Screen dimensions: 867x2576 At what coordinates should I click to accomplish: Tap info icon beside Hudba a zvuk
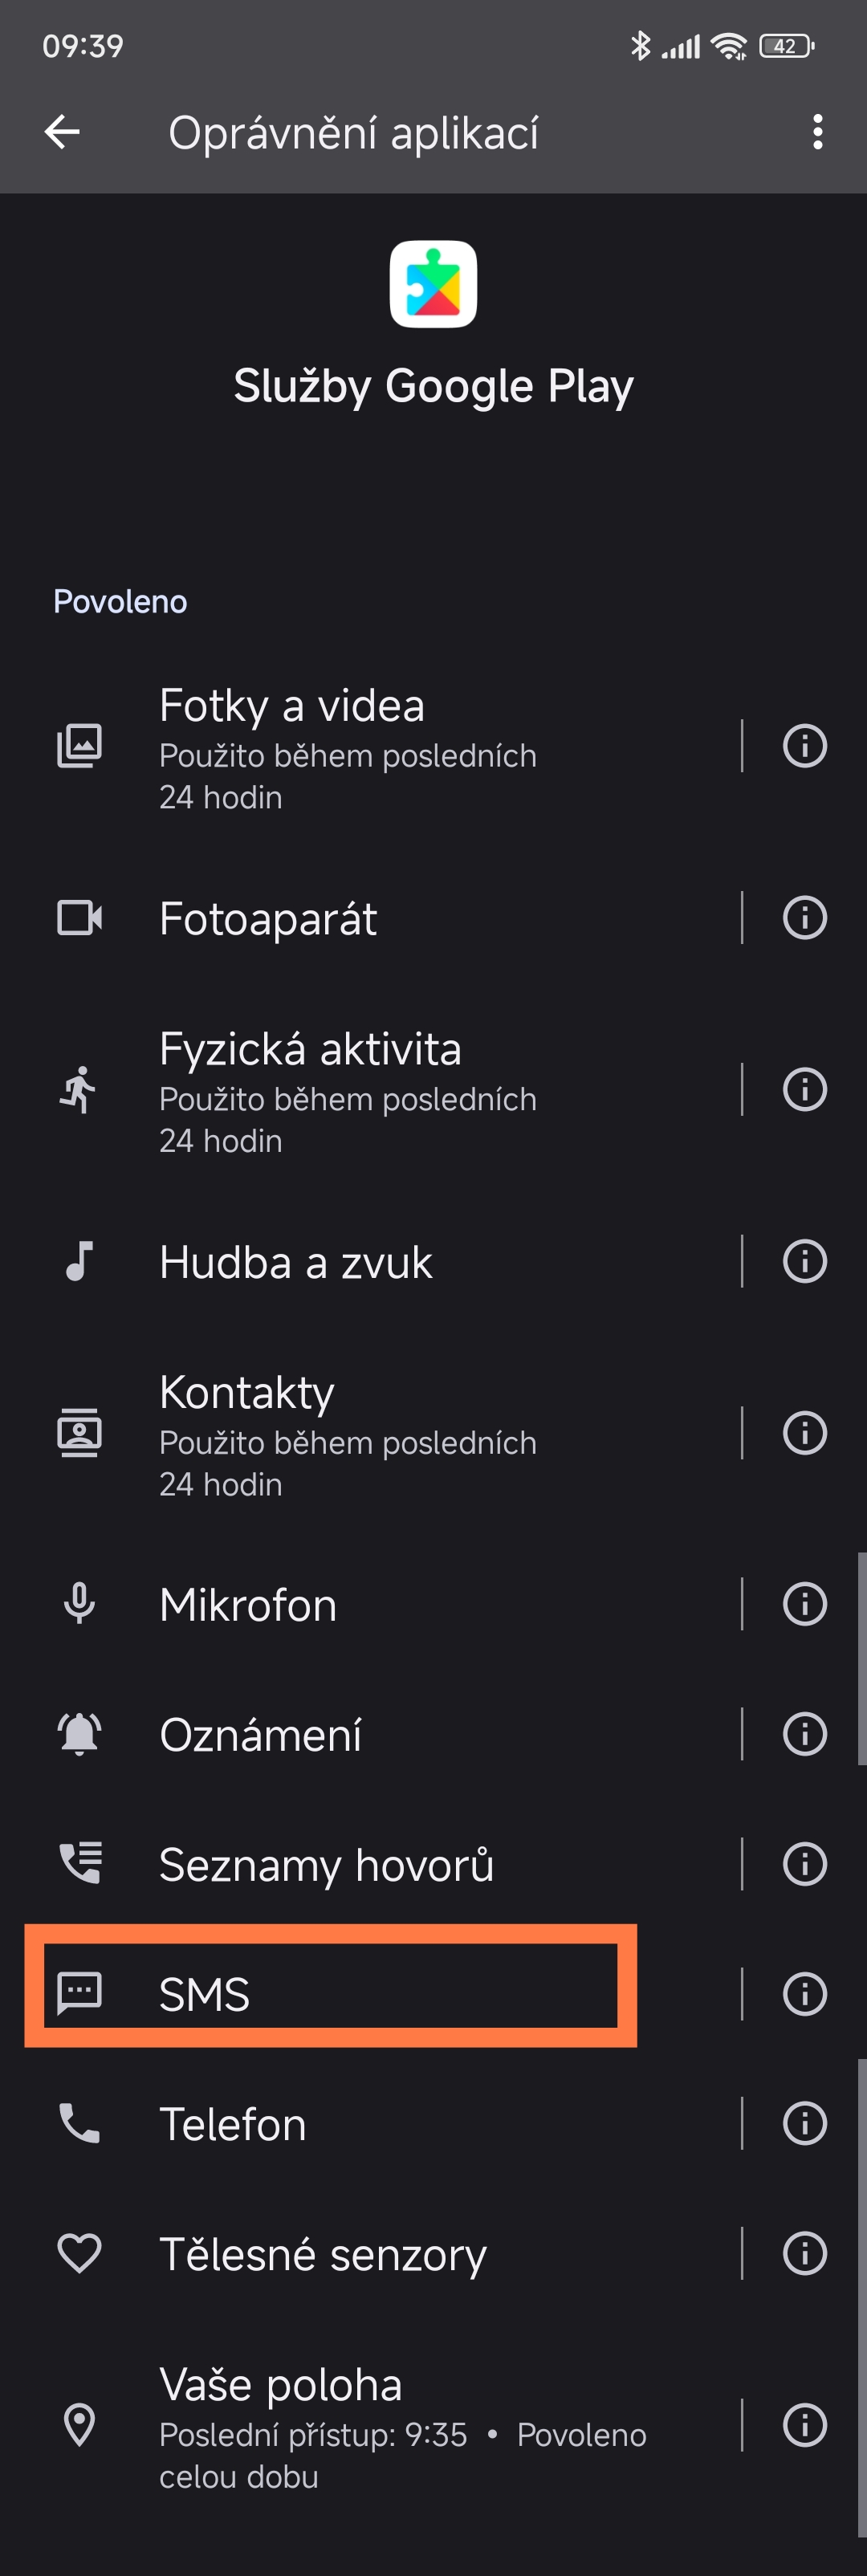click(x=804, y=1261)
